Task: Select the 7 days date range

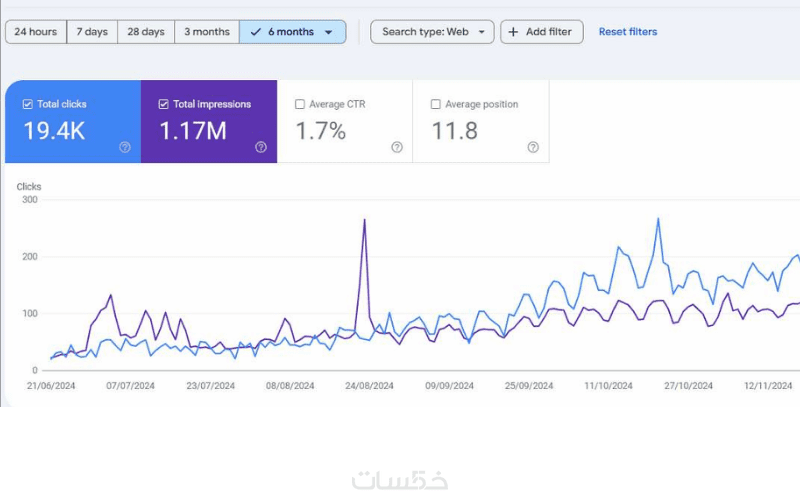Action: 92,32
